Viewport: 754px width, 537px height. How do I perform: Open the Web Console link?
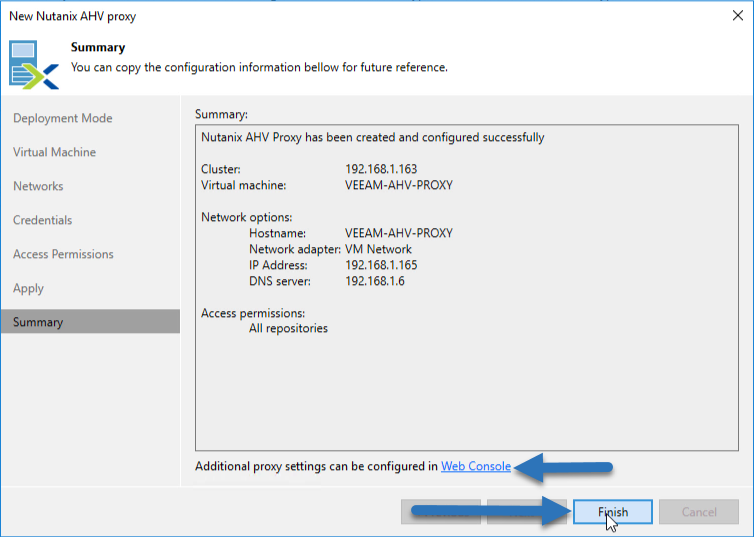476,466
